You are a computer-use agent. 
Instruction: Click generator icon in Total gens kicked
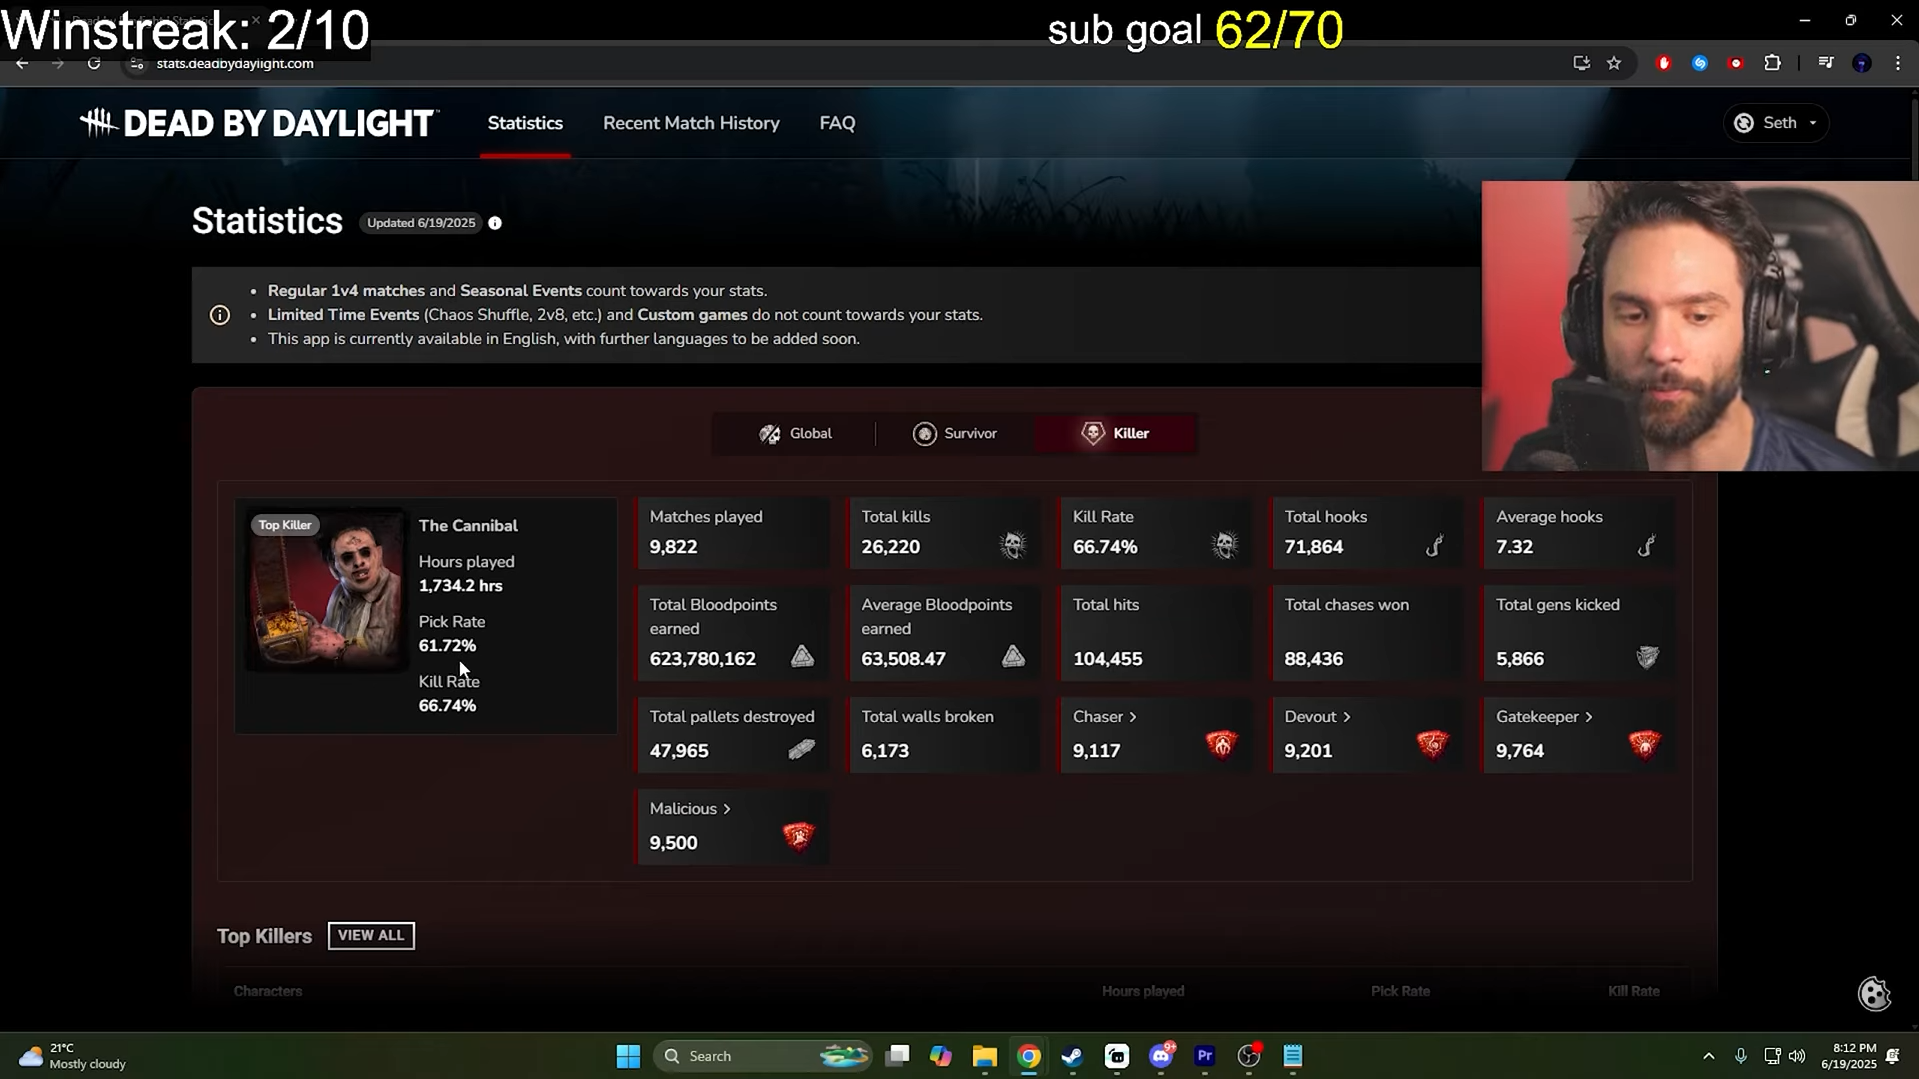[1647, 657]
